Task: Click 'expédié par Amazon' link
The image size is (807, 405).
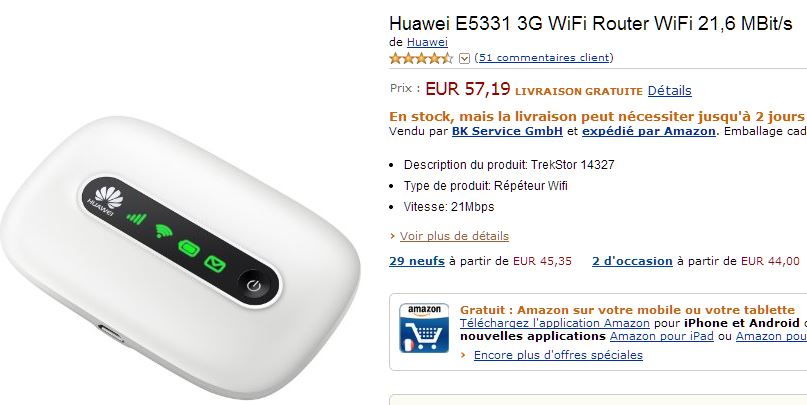Action: point(648,131)
